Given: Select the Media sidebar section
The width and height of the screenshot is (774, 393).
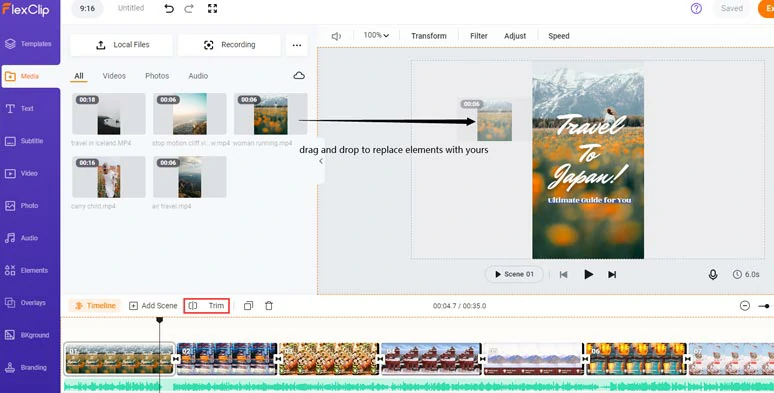Looking at the screenshot, I should pyautogui.click(x=30, y=76).
